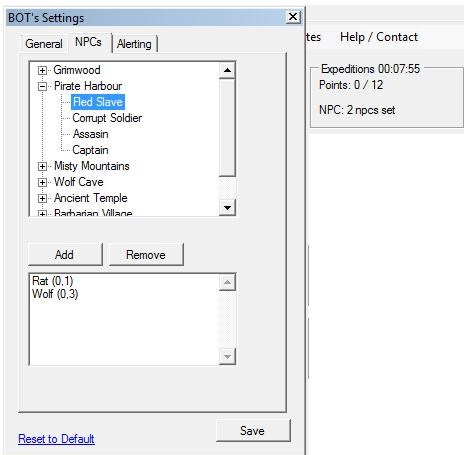
Task: Click the Add button
Action: click(x=65, y=255)
